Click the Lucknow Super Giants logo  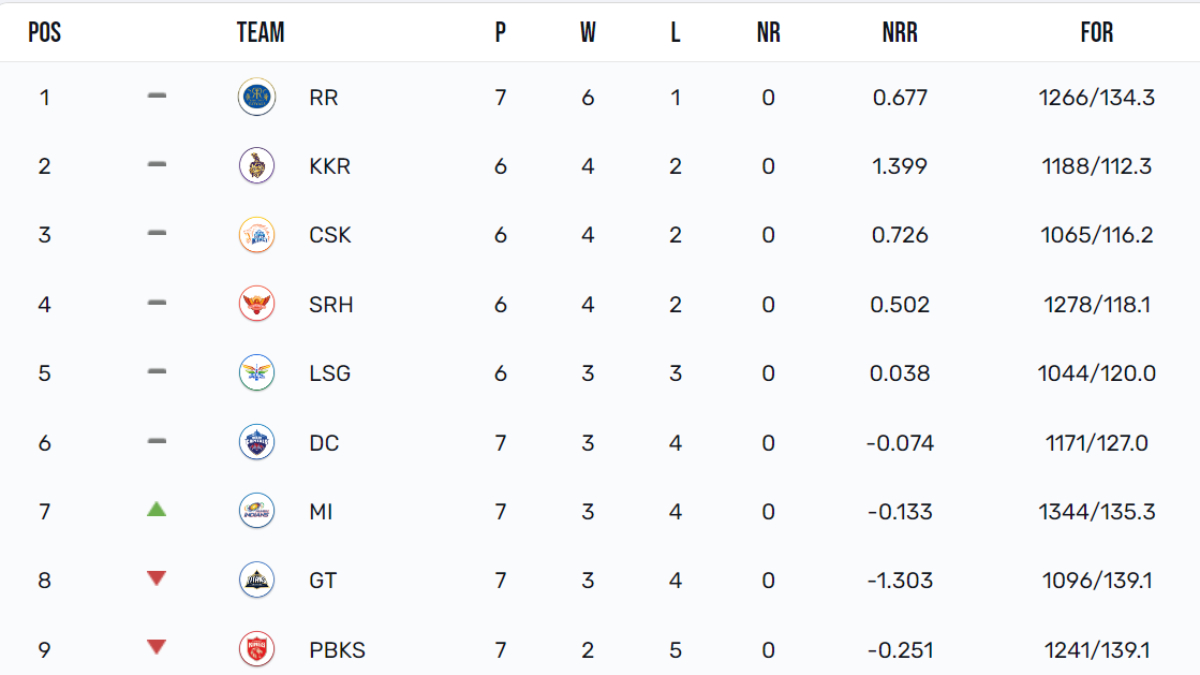(x=257, y=373)
